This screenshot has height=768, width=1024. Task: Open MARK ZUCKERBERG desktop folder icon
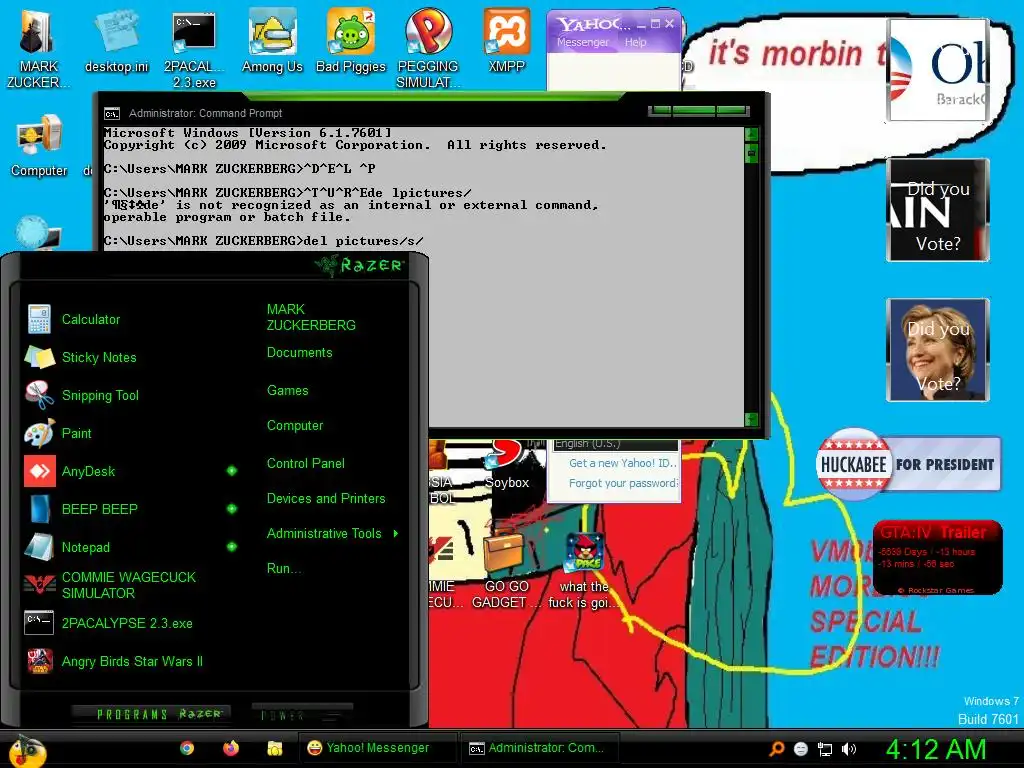click(39, 48)
